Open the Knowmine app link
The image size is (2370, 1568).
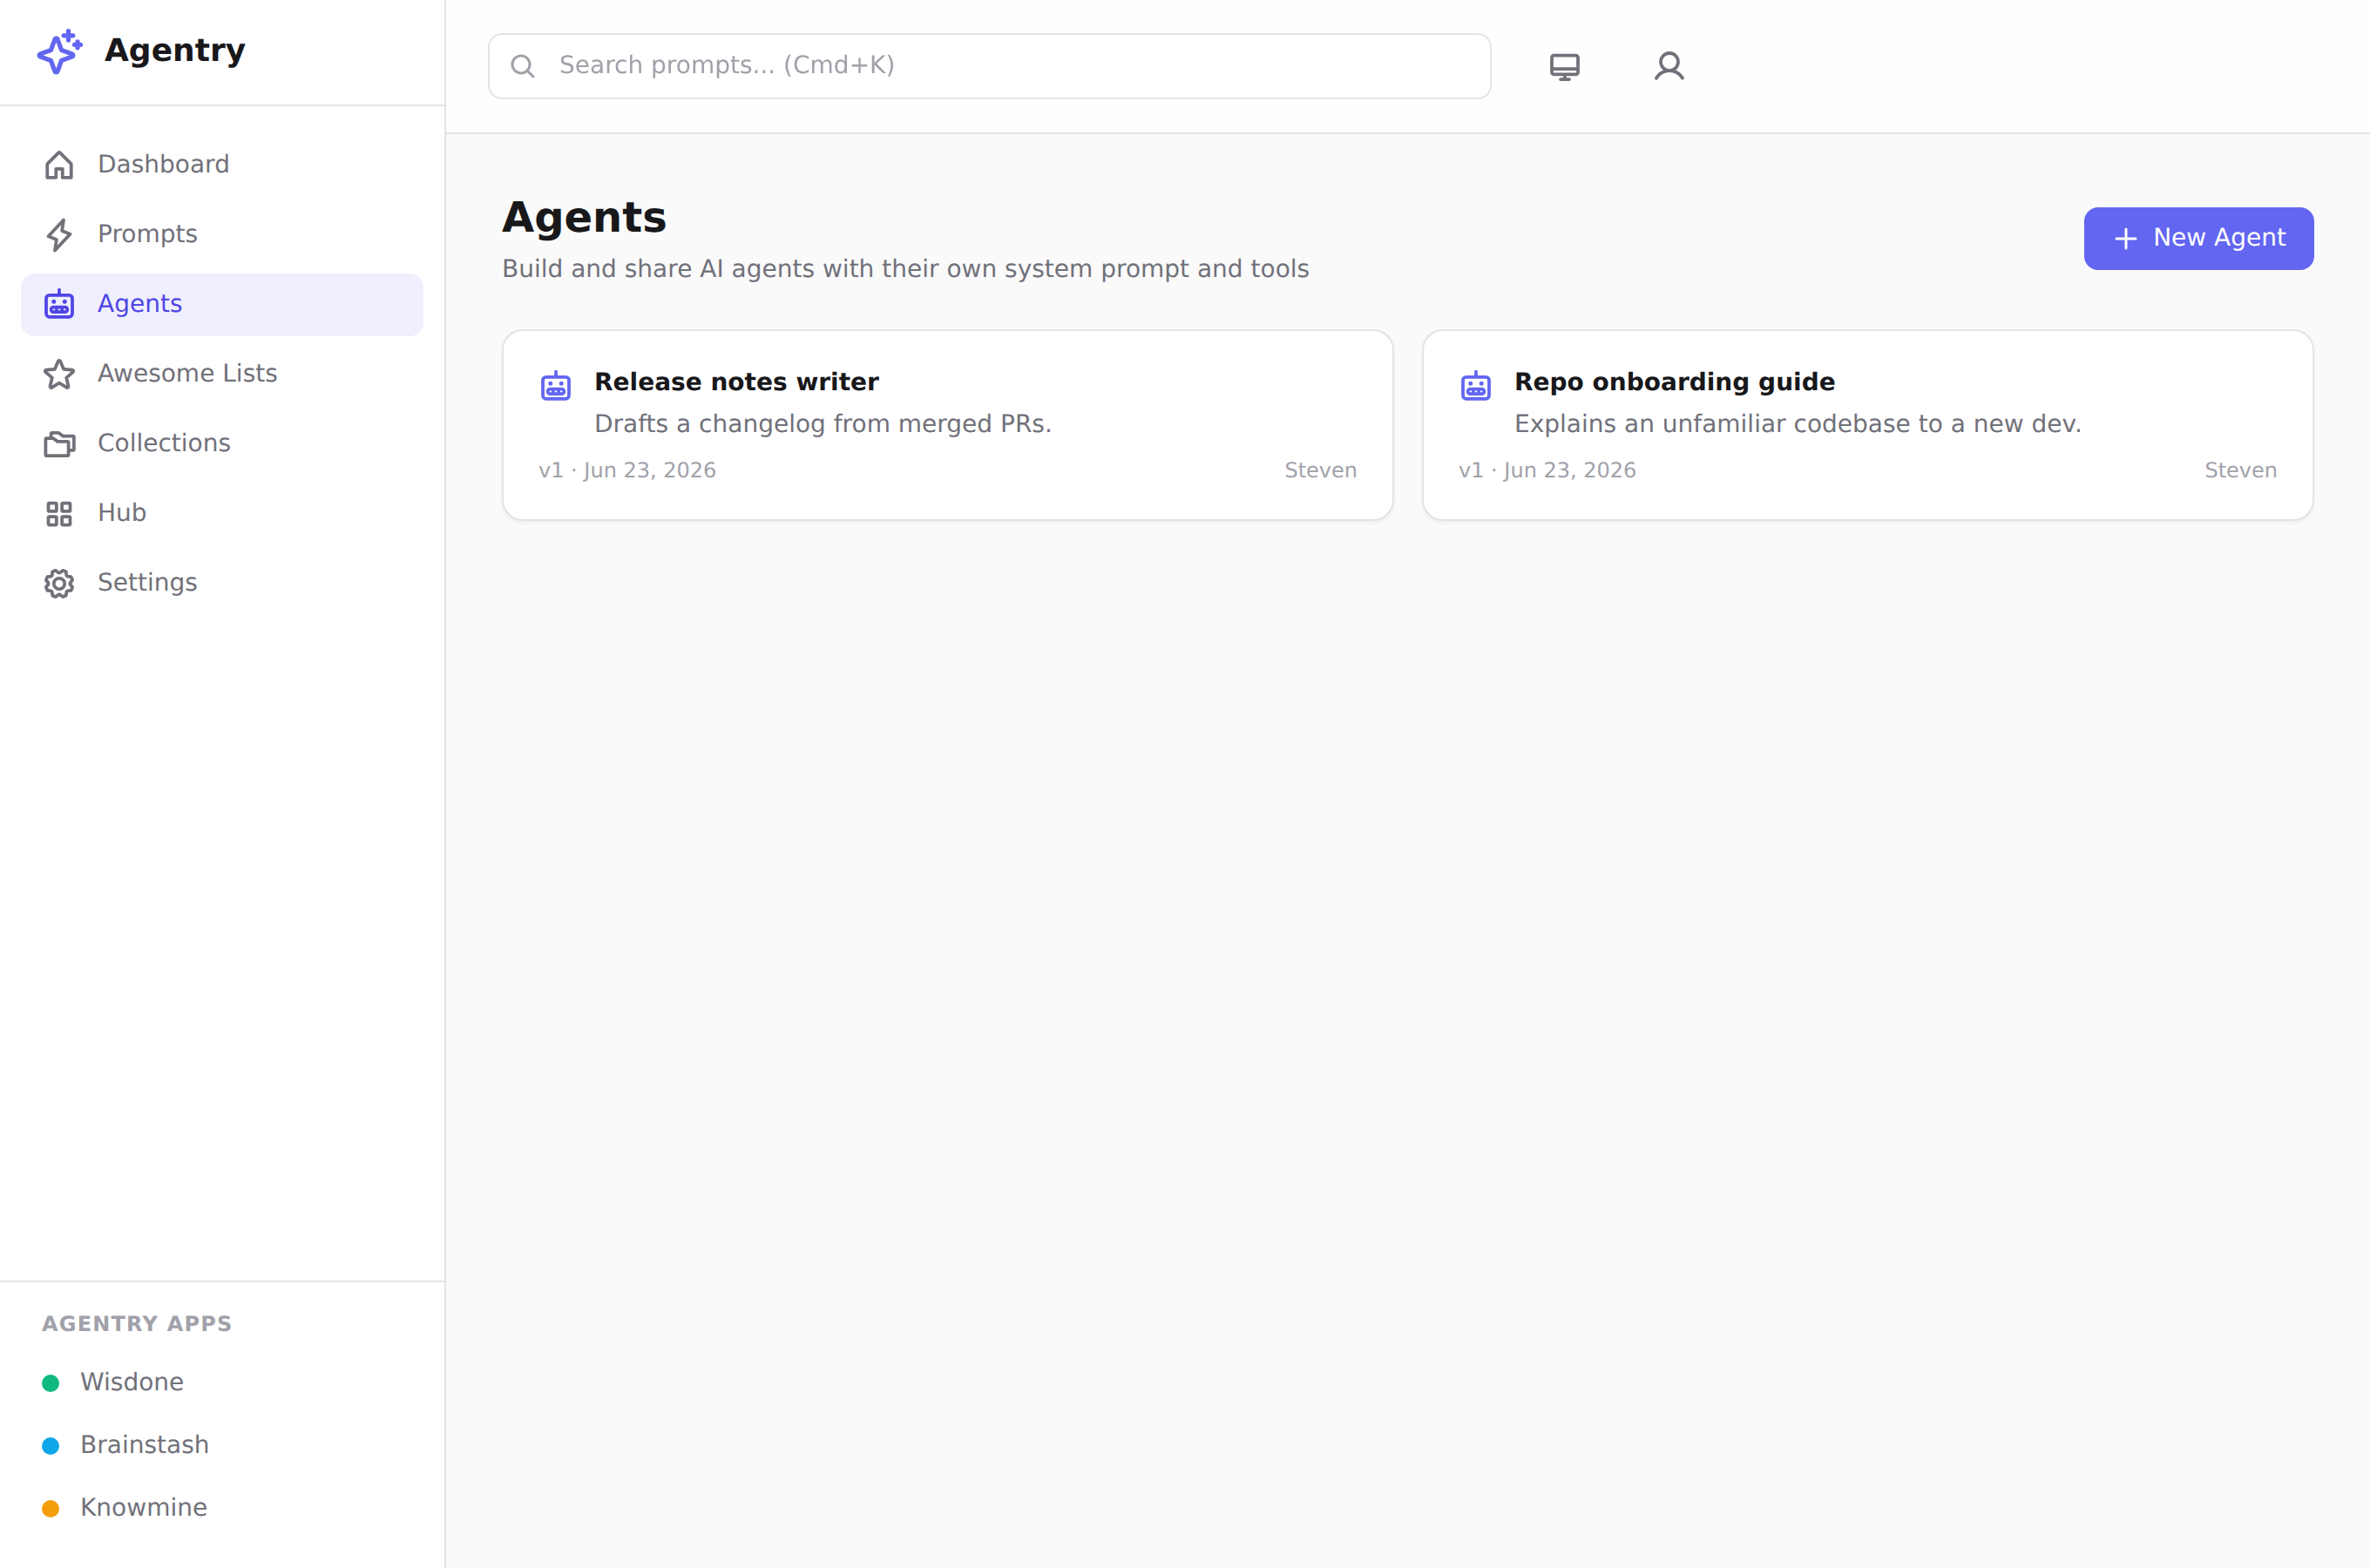click(x=143, y=1508)
